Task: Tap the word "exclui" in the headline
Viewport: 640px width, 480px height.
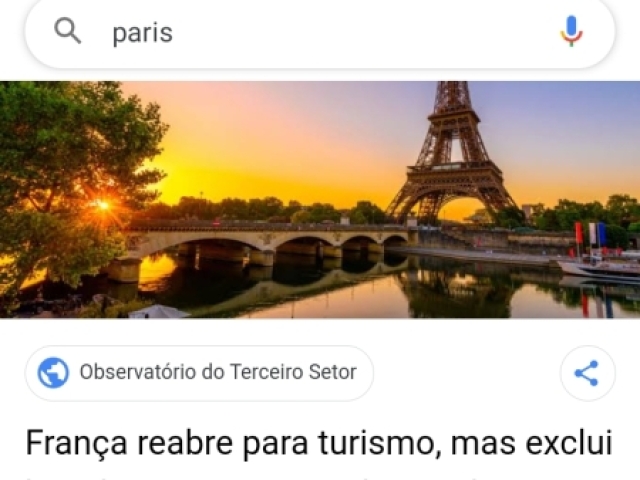Action: point(569,443)
